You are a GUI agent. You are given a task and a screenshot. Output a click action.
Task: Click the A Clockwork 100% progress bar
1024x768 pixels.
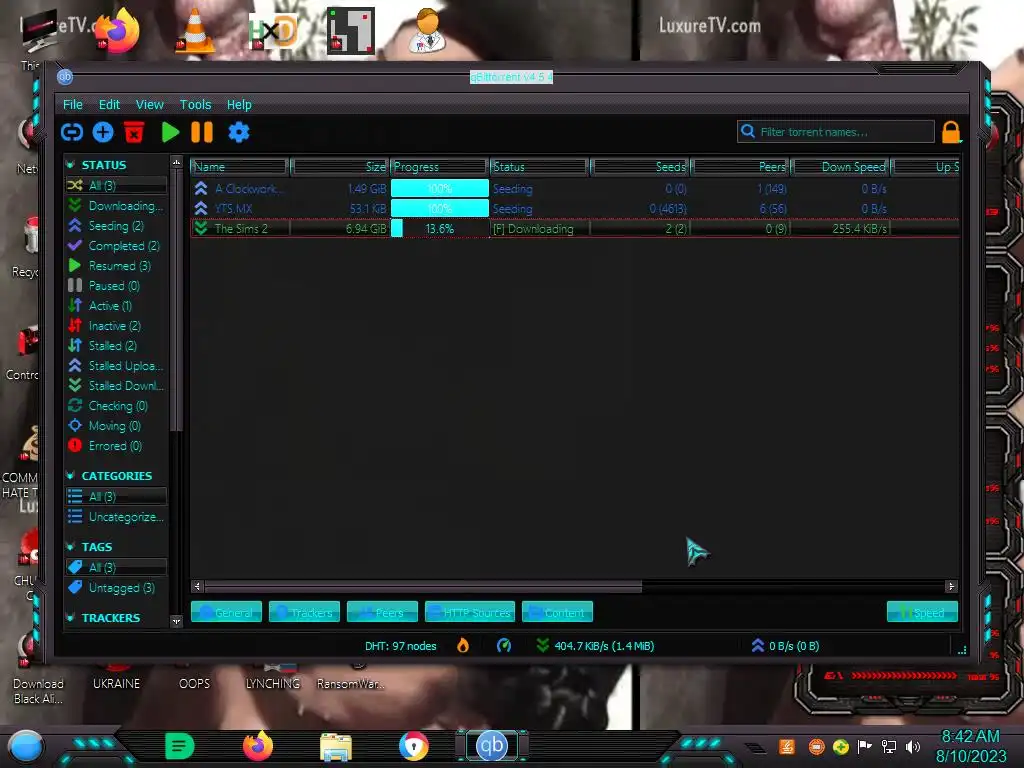[440, 189]
